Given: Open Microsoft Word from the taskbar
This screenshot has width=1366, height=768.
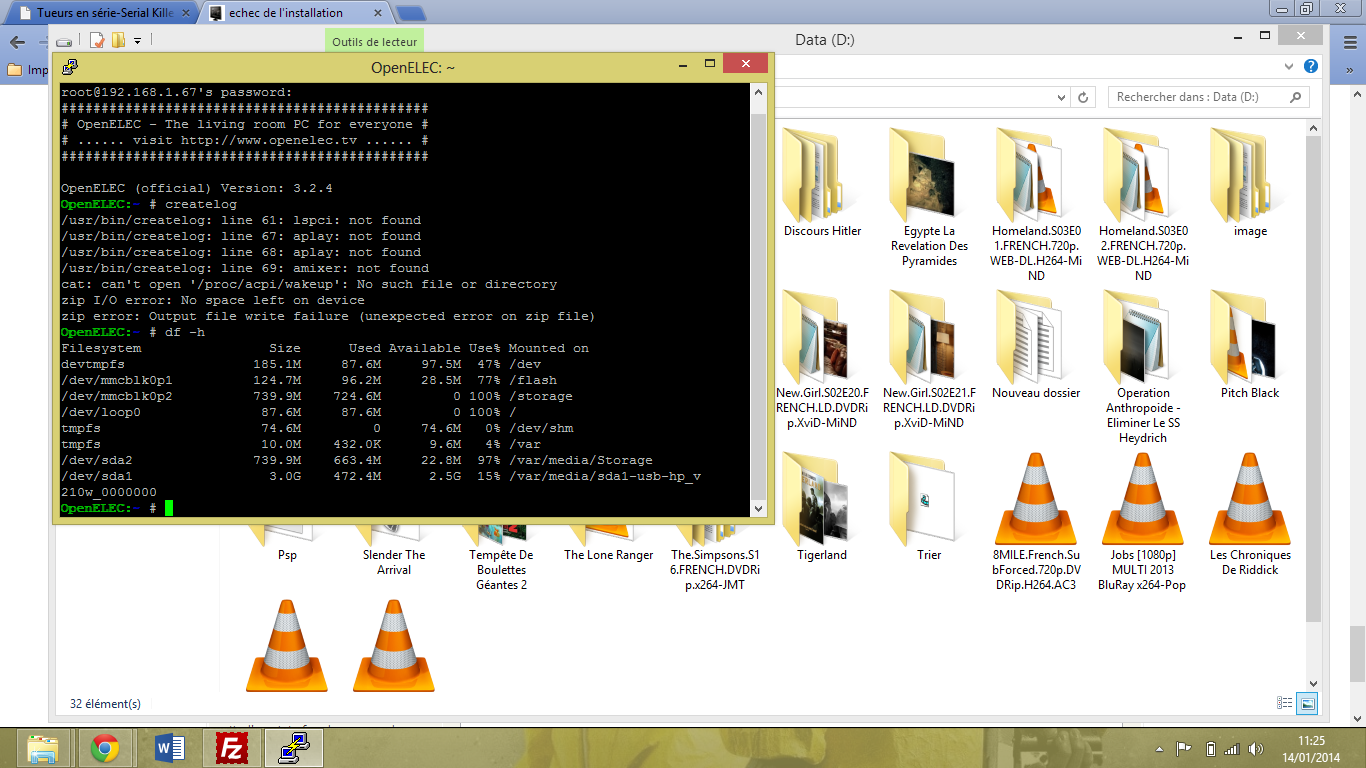Looking at the screenshot, I should [x=170, y=747].
